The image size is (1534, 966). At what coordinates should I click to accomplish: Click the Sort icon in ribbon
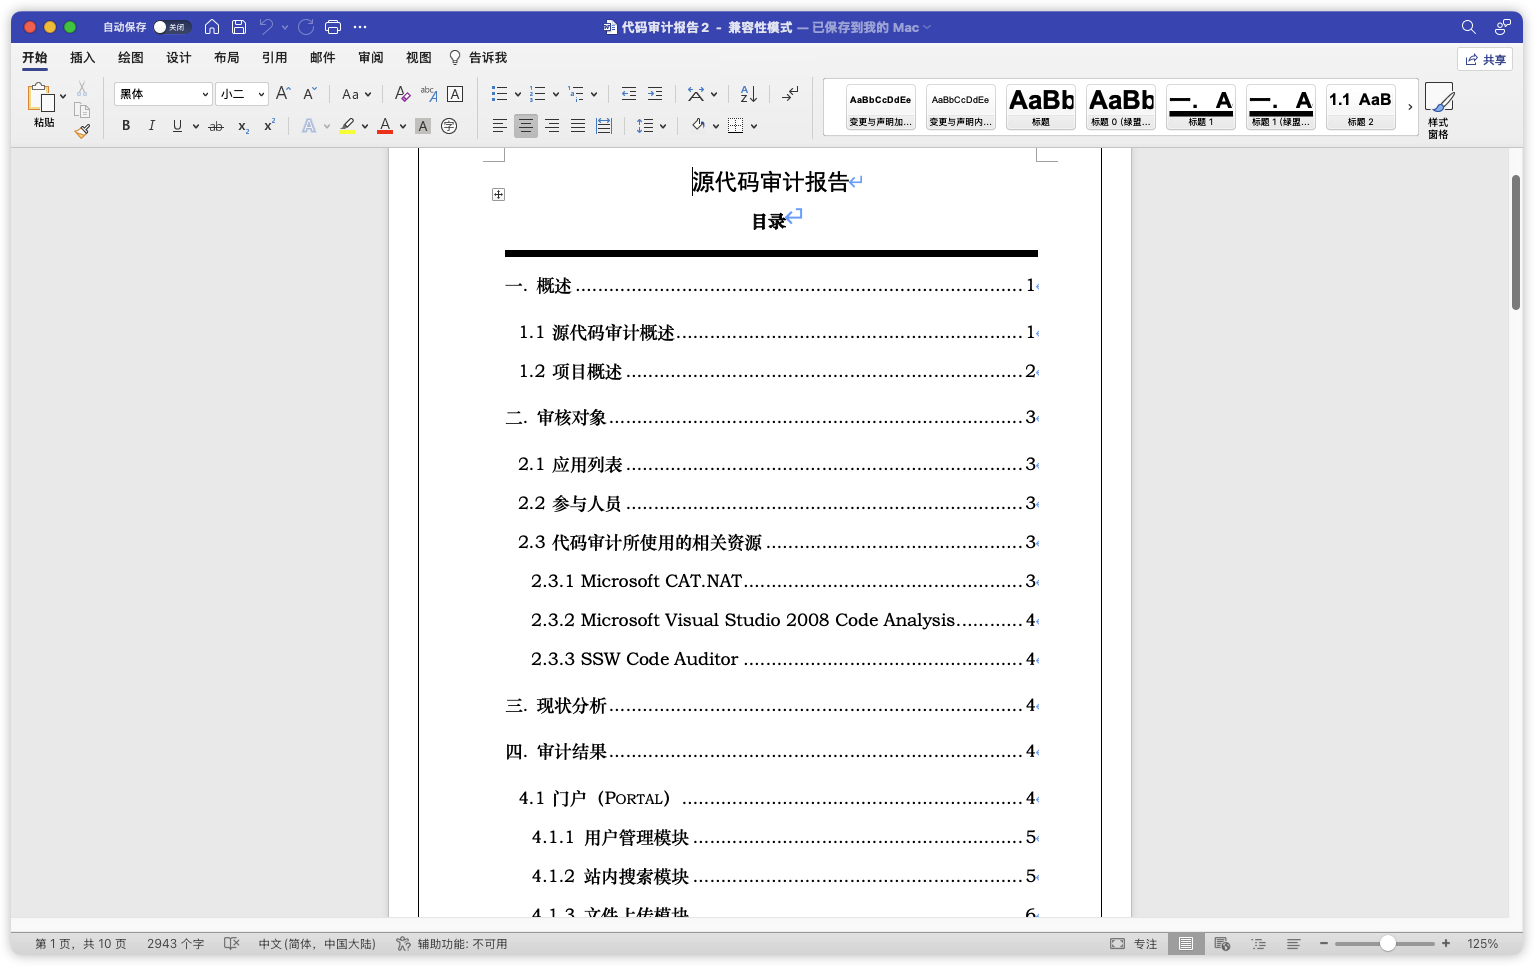pos(748,94)
